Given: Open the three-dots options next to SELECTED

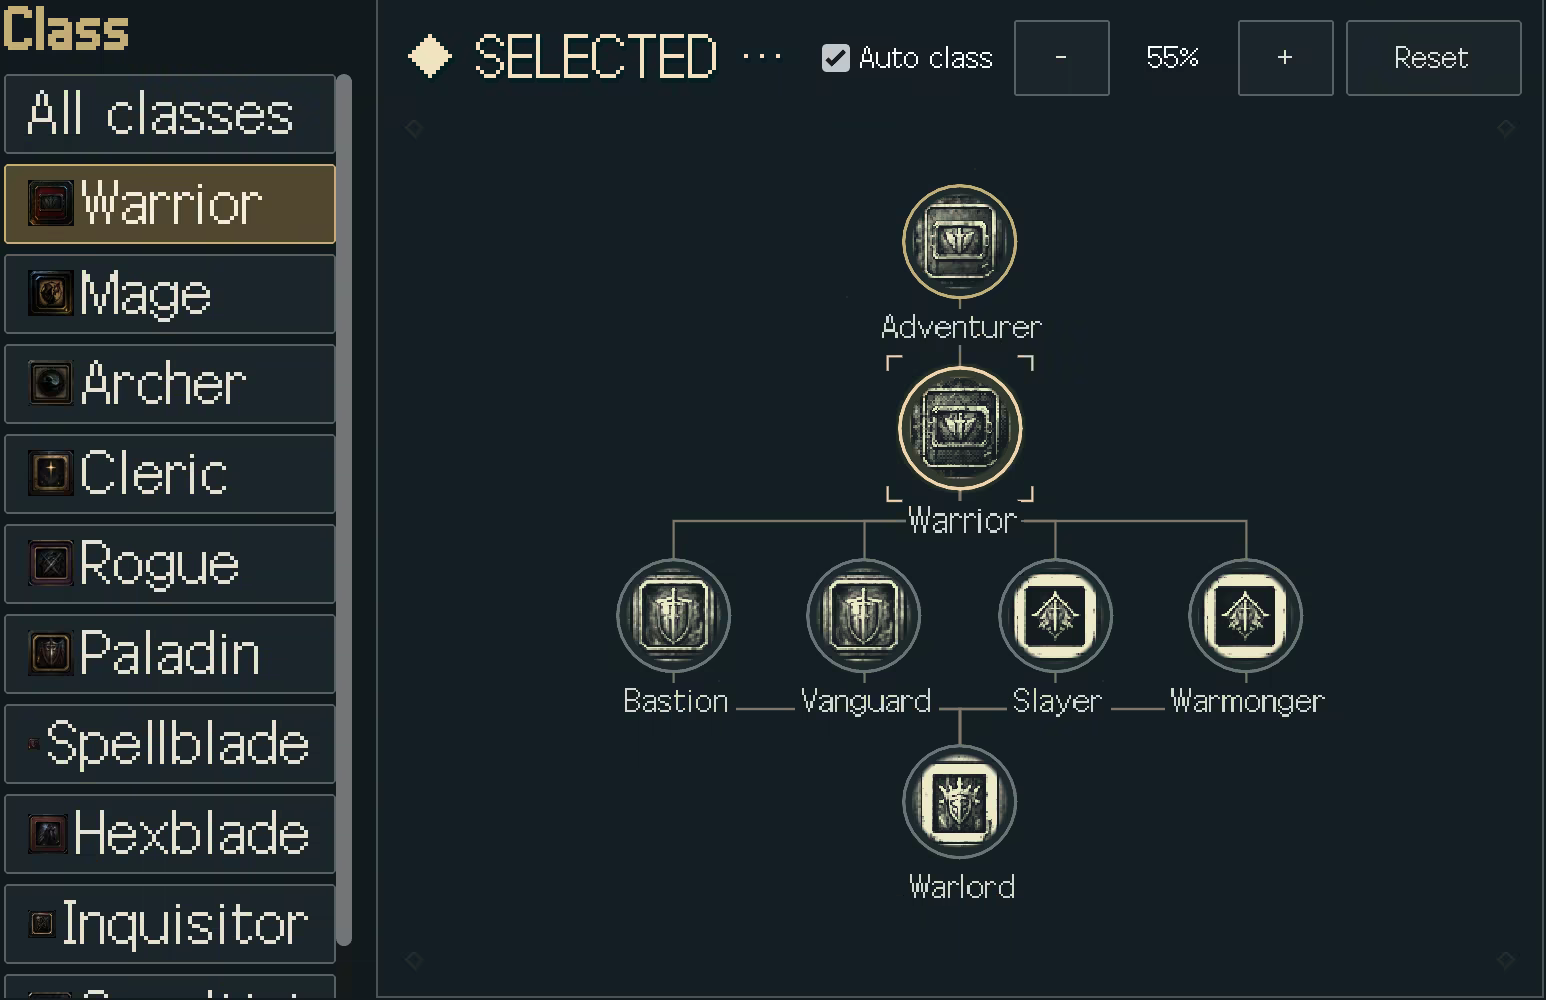Looking at the screenshot, I should [762, 57].
